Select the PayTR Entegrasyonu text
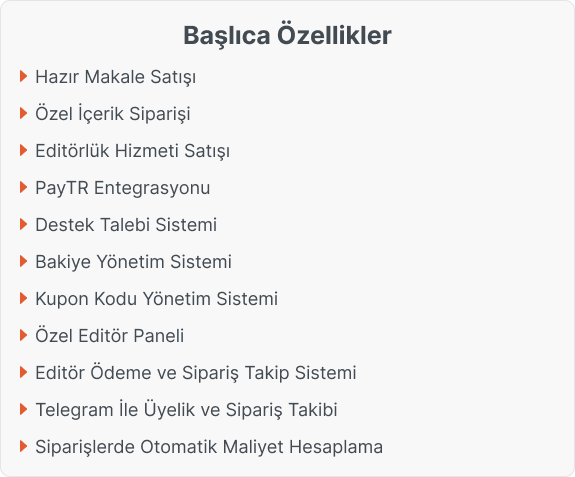 click(122, 188)
